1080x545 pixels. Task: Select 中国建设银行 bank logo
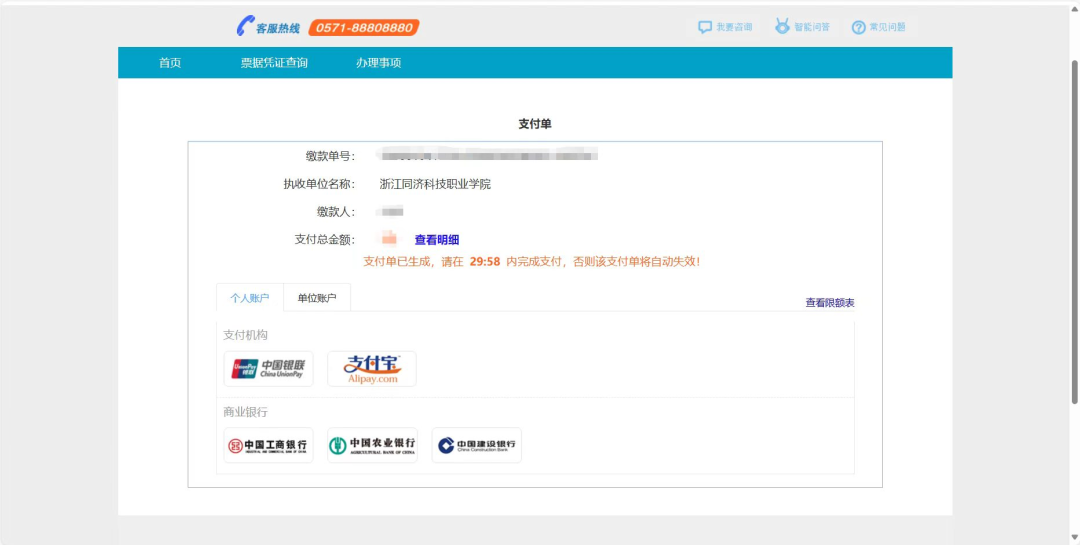click(x=476, y=445)
